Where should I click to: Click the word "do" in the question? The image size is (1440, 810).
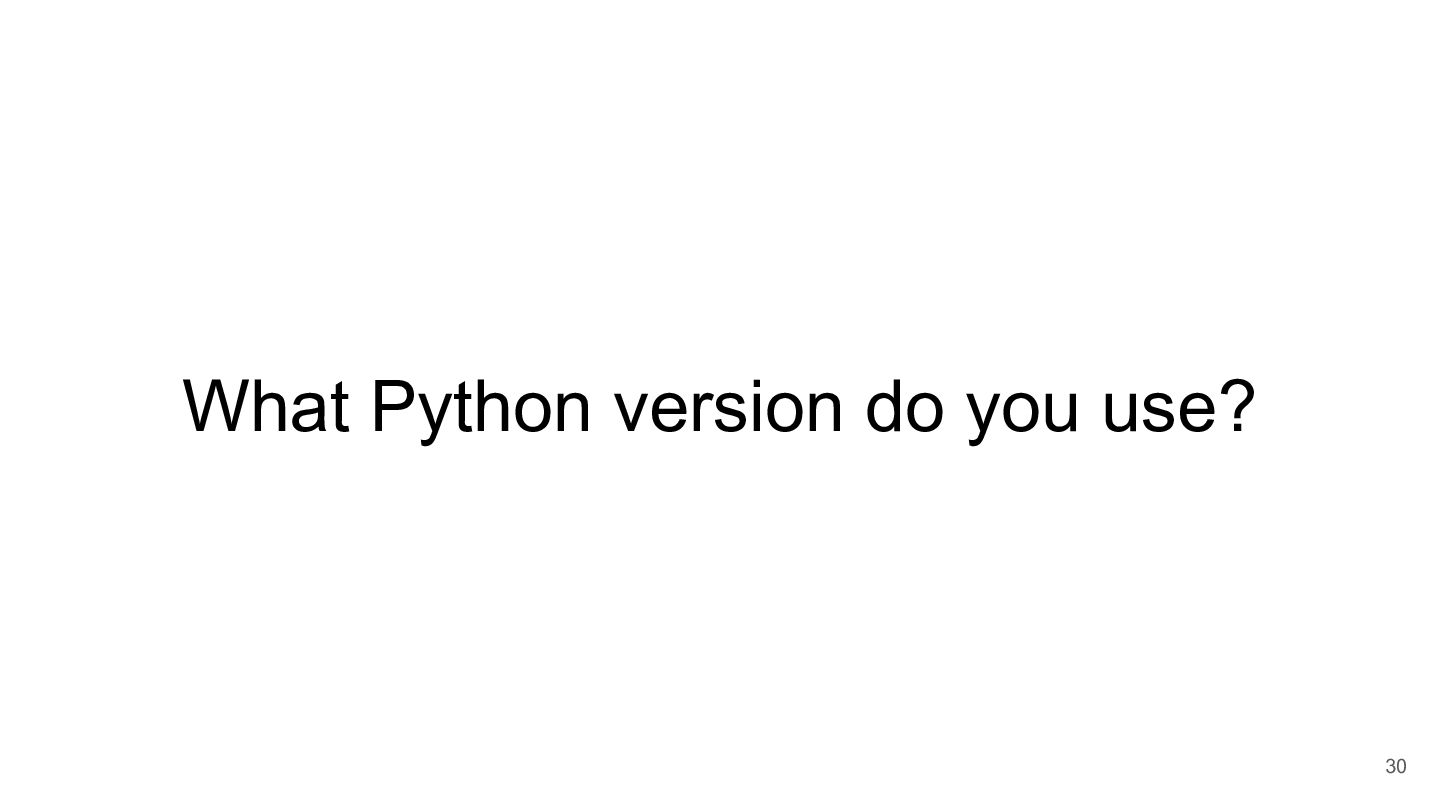tap(904, 406)
